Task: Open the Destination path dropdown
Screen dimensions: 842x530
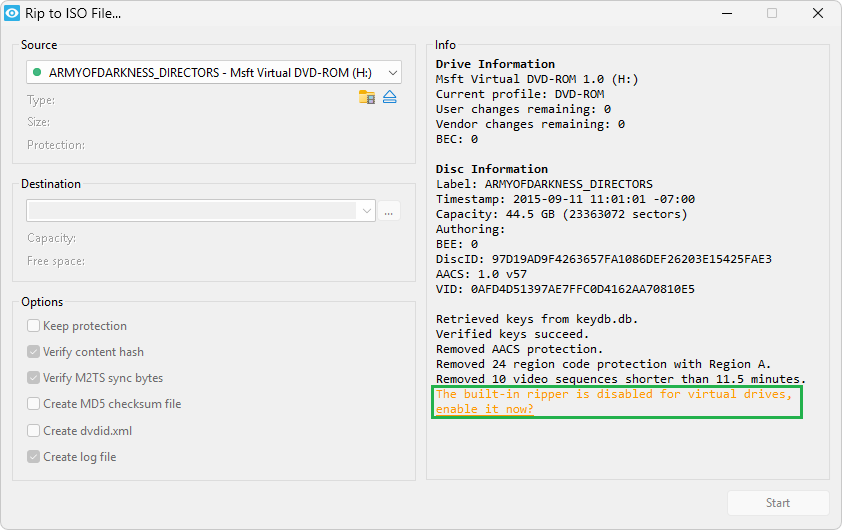Action: pos(366,211)
